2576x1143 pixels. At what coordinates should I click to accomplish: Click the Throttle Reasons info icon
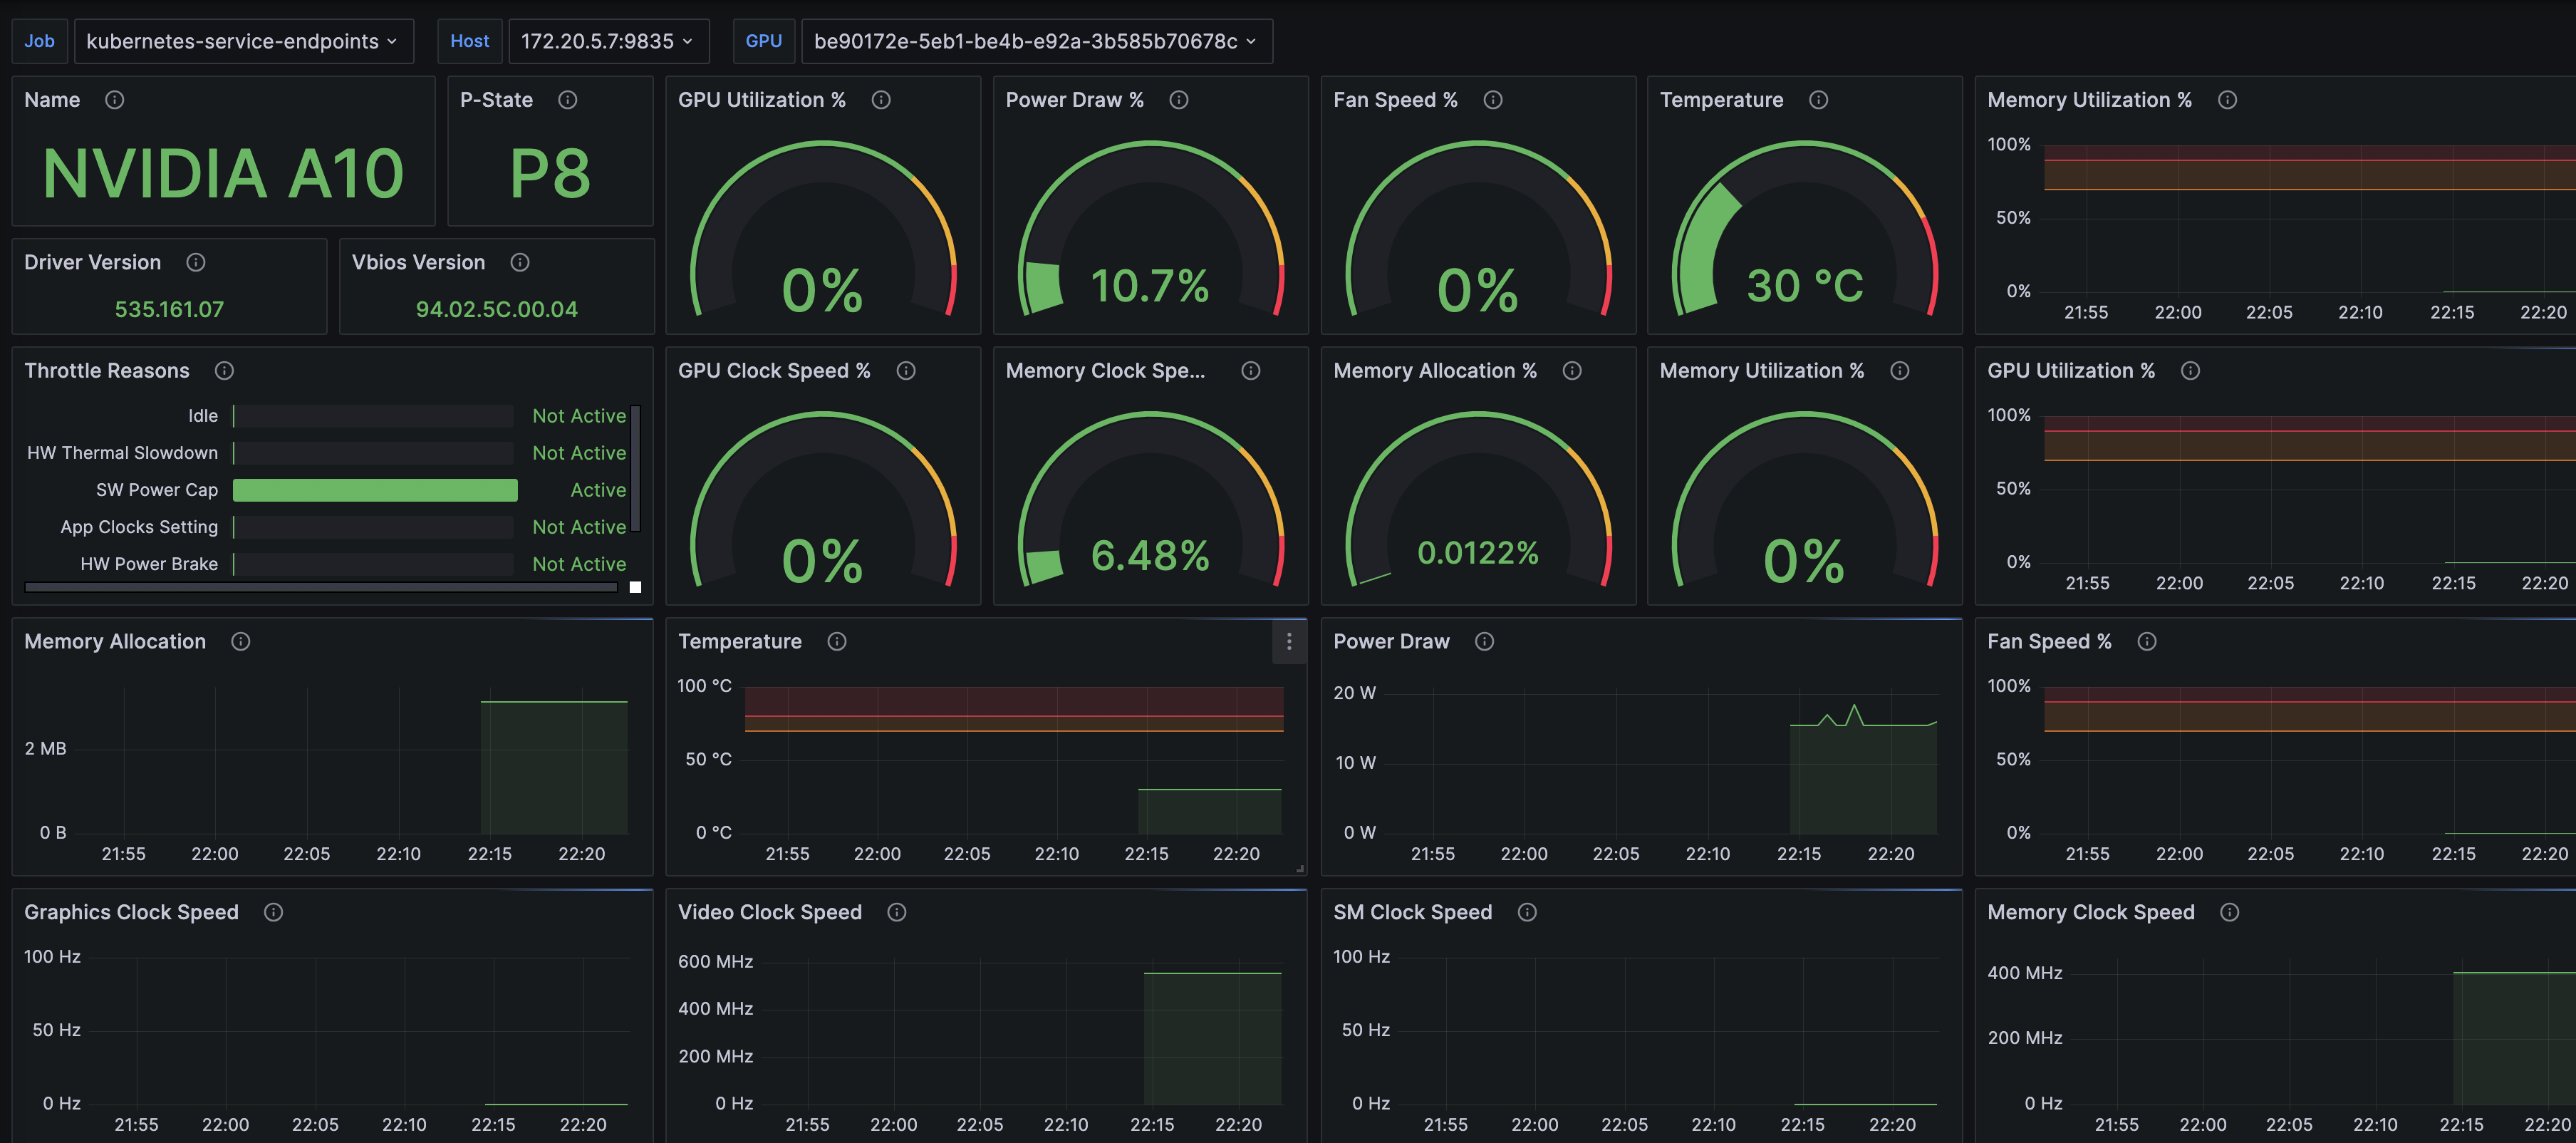[x=224, y=371]
